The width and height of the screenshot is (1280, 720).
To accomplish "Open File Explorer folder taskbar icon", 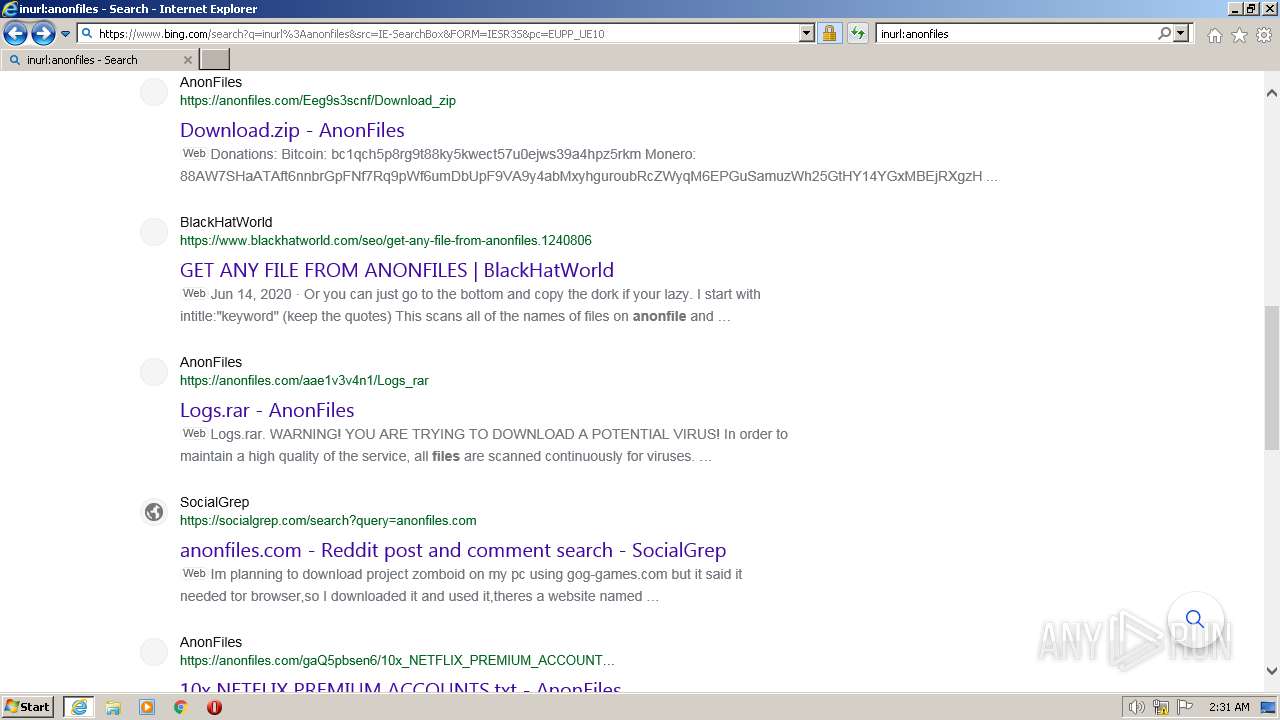I will coord(113,707).
